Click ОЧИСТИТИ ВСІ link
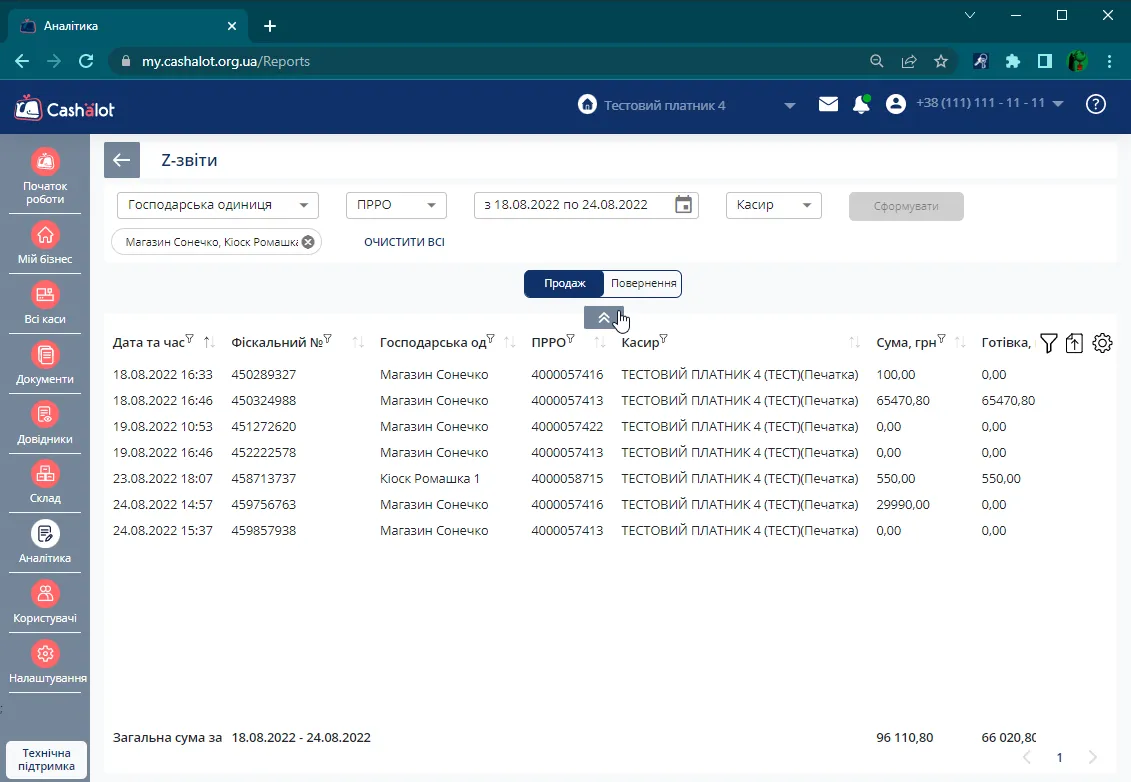The image size is (1131, 782). (x=404, y=242)
